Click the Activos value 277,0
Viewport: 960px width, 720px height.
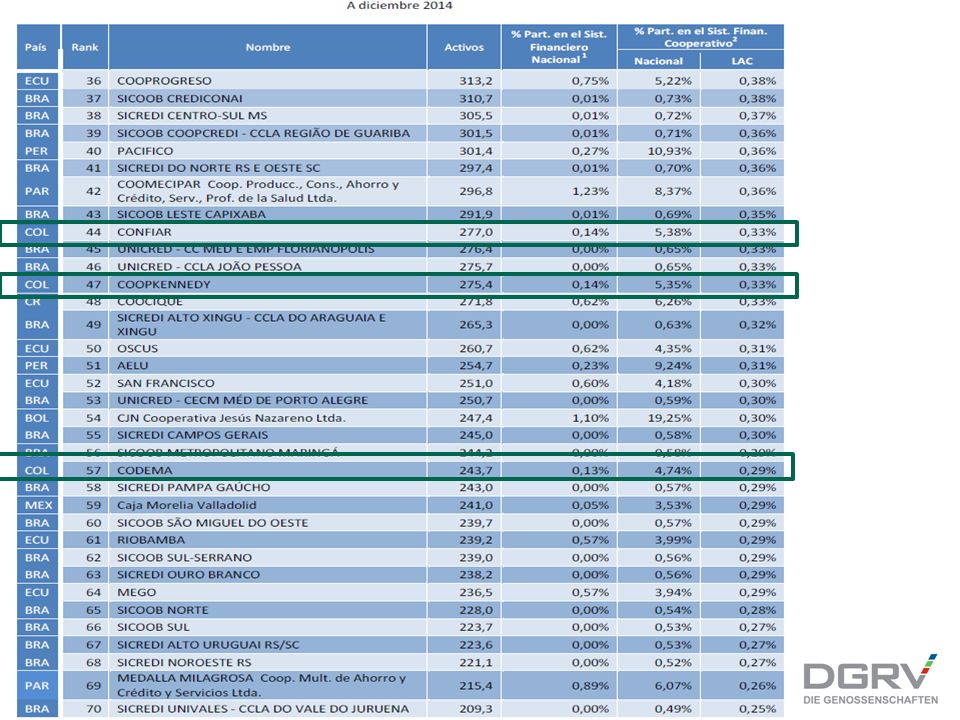(476, 232)
